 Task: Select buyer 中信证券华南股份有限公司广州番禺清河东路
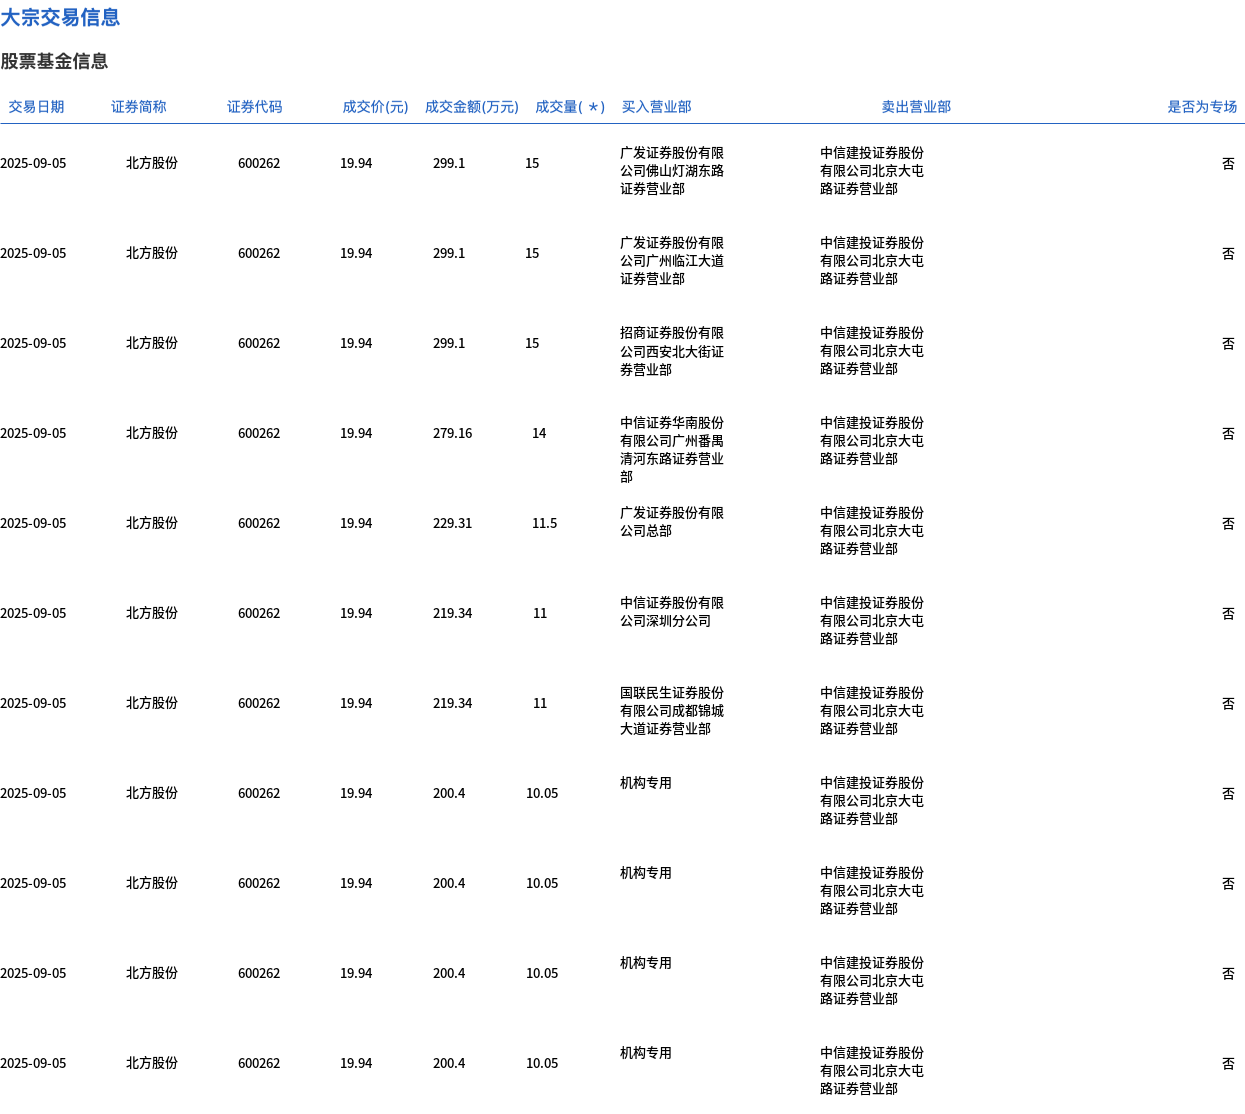tap(672, 450)
